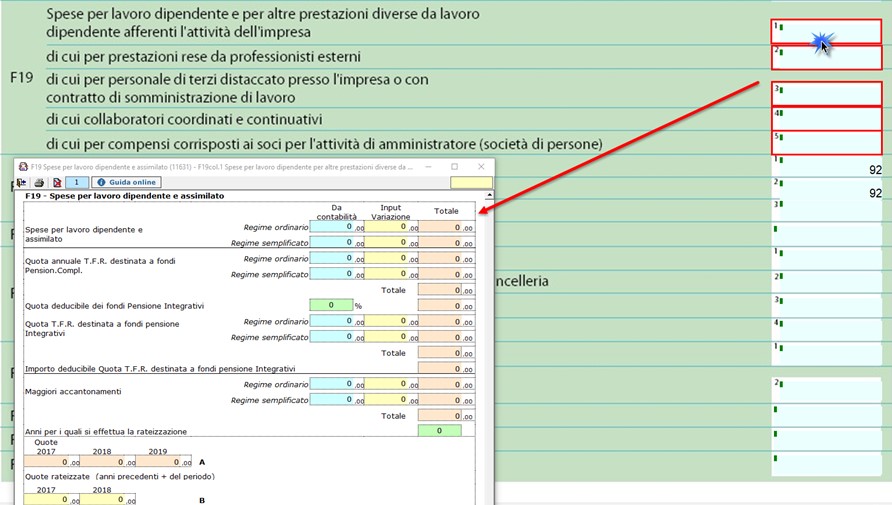Image resolution: width=892 pixels, height=505 pixels.
Task: Click the F19 dialog title bar app icon
Action: (x=23, y=167)
